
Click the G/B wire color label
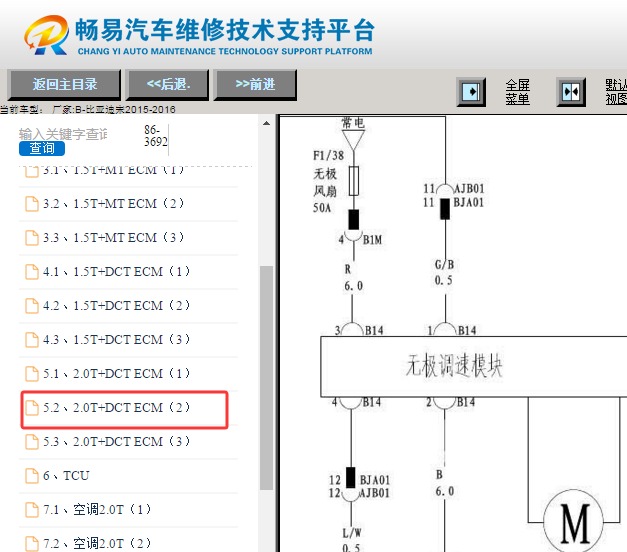click(444, 264)
